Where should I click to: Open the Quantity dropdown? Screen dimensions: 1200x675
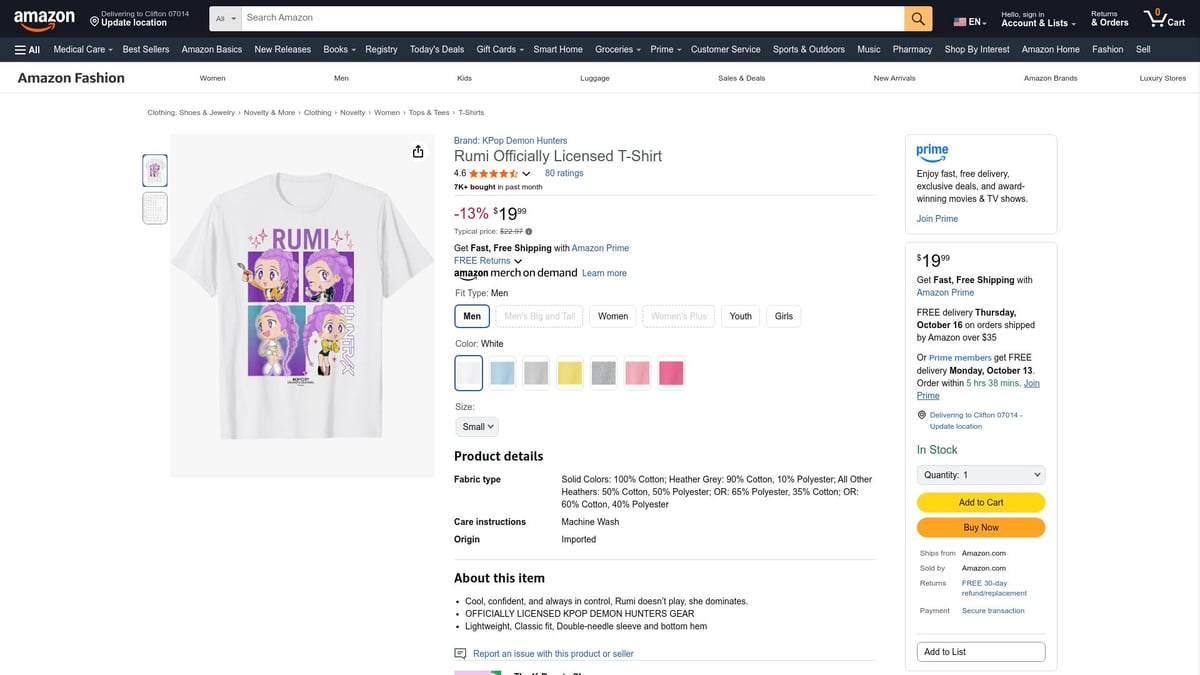click(x=980, y=474)
